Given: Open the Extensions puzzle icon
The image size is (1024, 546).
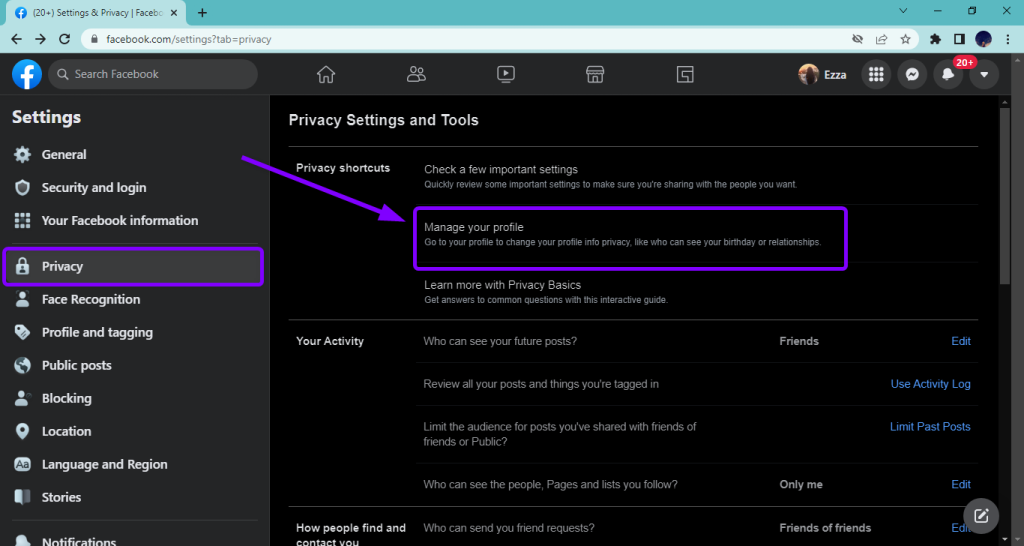Looking at the screenshot, I should point(935,39).
